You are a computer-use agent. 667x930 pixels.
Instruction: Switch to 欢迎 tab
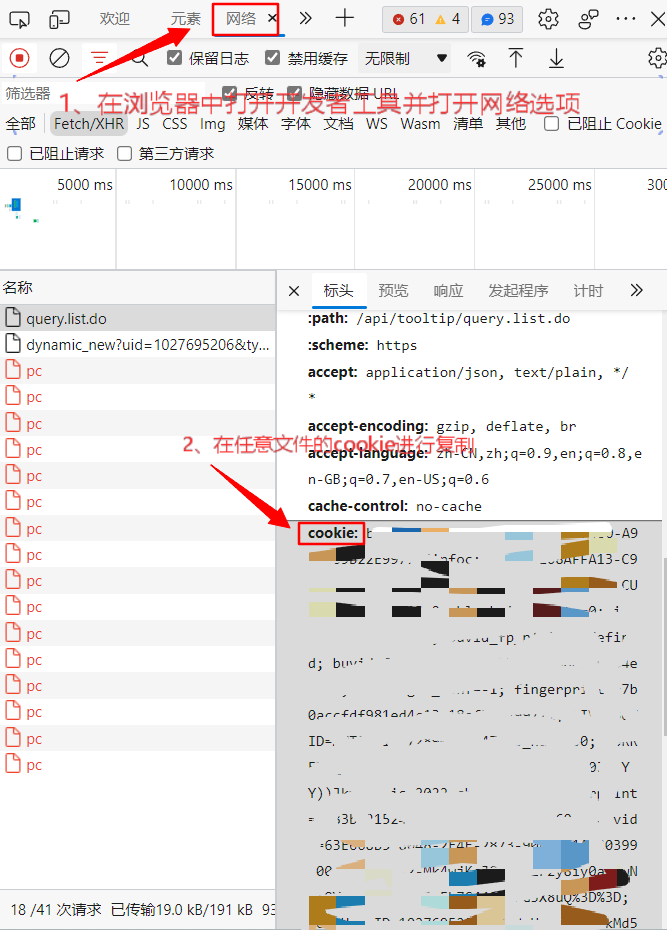[x=114, y=19]
